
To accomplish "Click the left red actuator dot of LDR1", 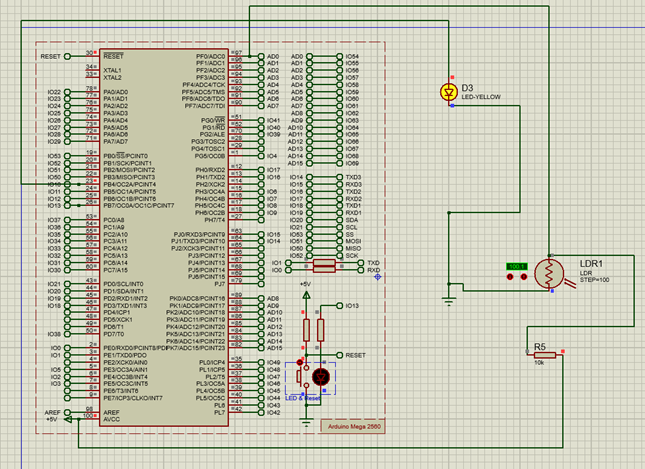I will click(x=511, y=278).
